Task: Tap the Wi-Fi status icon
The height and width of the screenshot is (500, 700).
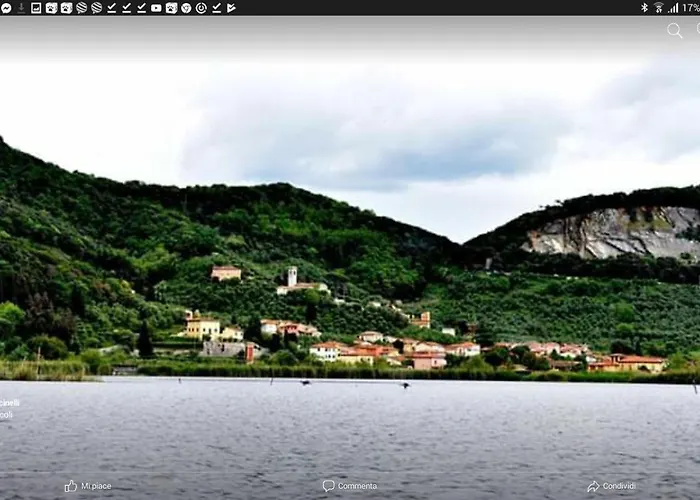Action: click(x=659, y=7)
